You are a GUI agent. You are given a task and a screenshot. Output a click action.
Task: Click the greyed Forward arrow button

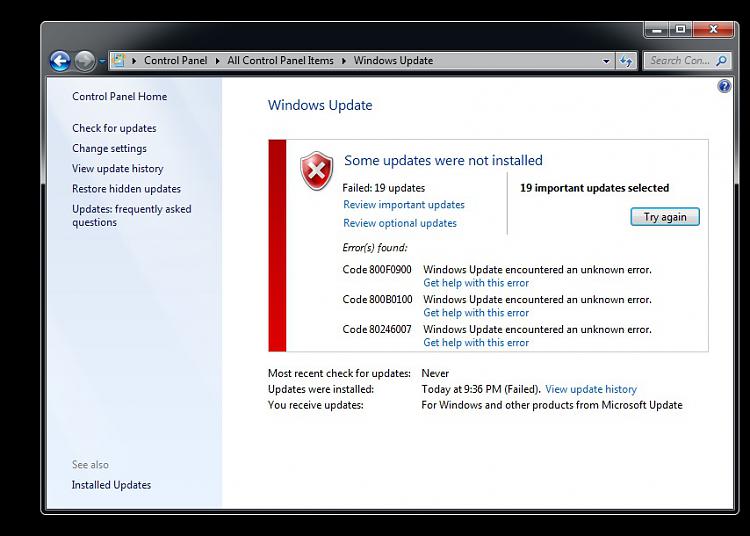85,61
